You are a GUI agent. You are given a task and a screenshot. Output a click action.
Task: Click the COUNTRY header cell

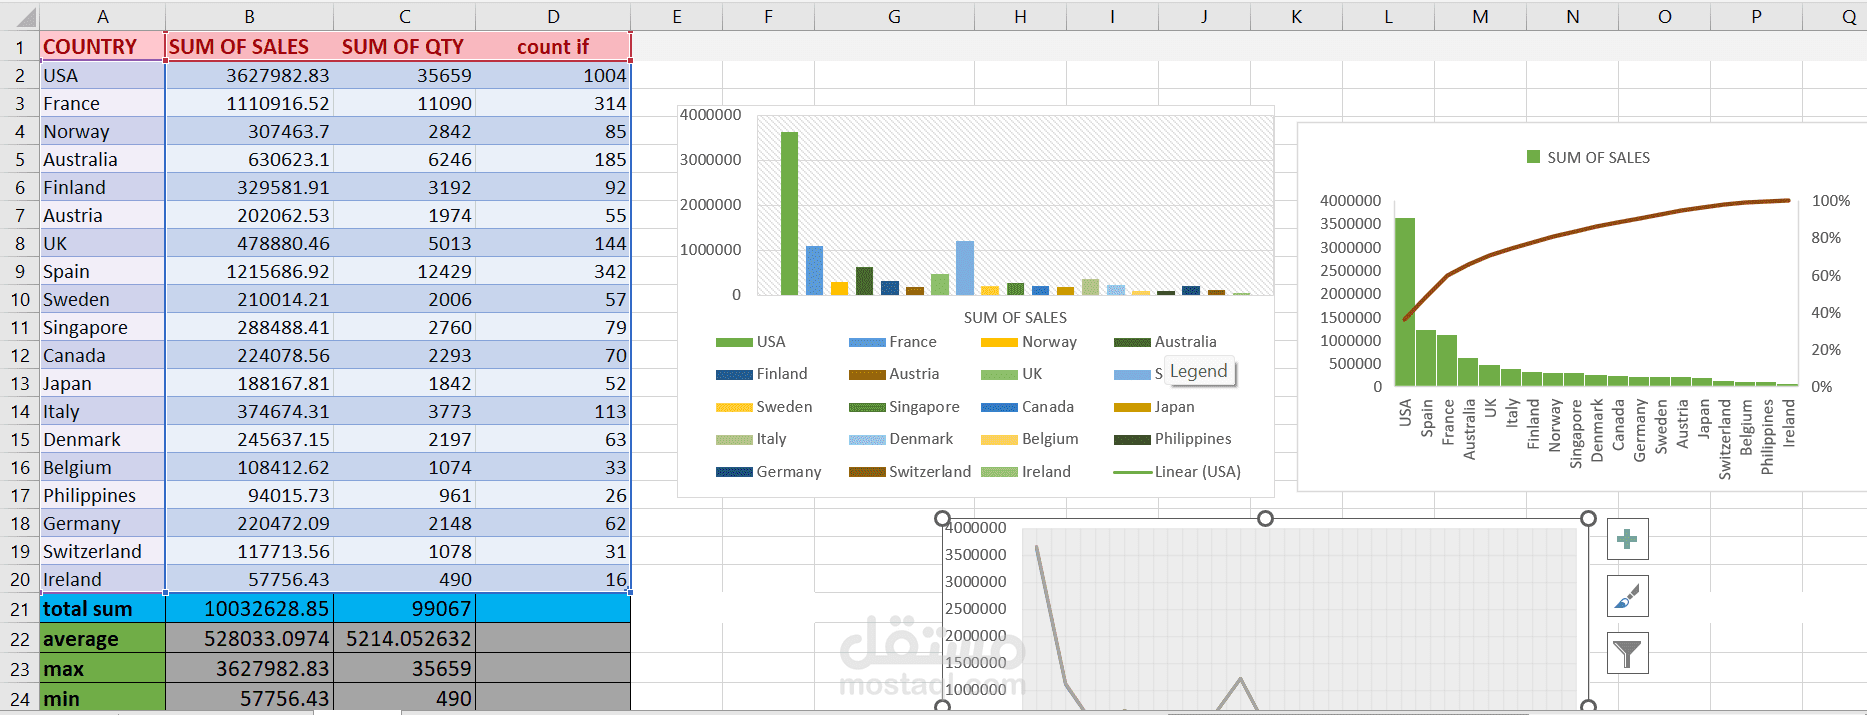coord(102,47)
